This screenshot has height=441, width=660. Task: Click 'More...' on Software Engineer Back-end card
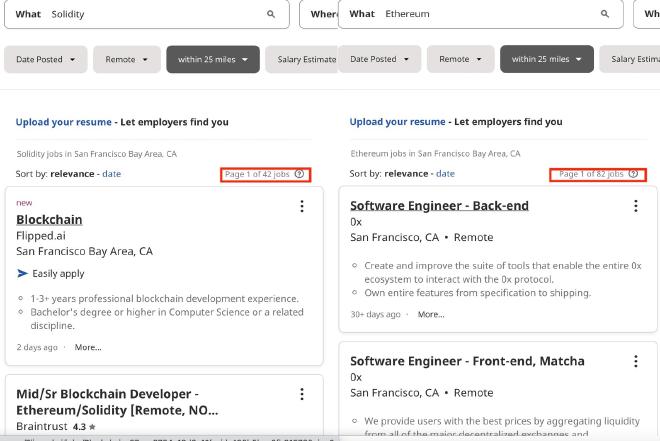pos(431,314)
